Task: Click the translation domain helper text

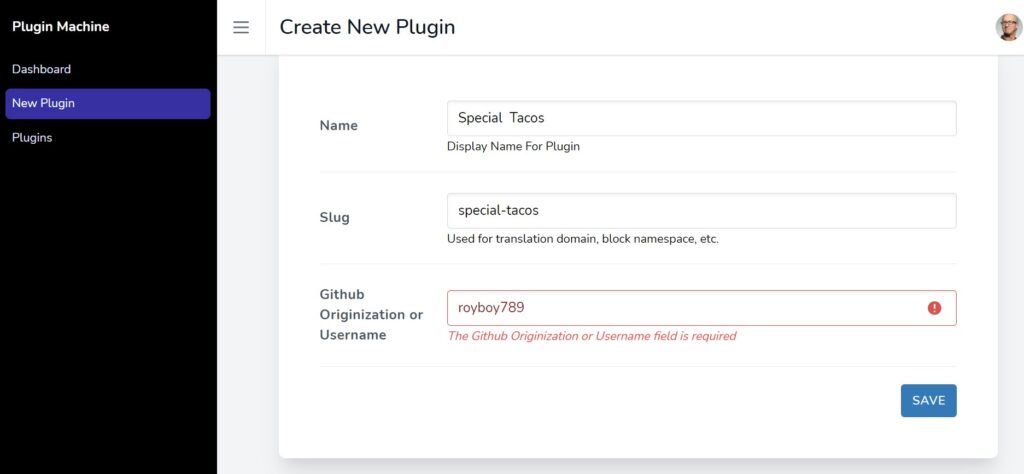Action: point(583,239)
